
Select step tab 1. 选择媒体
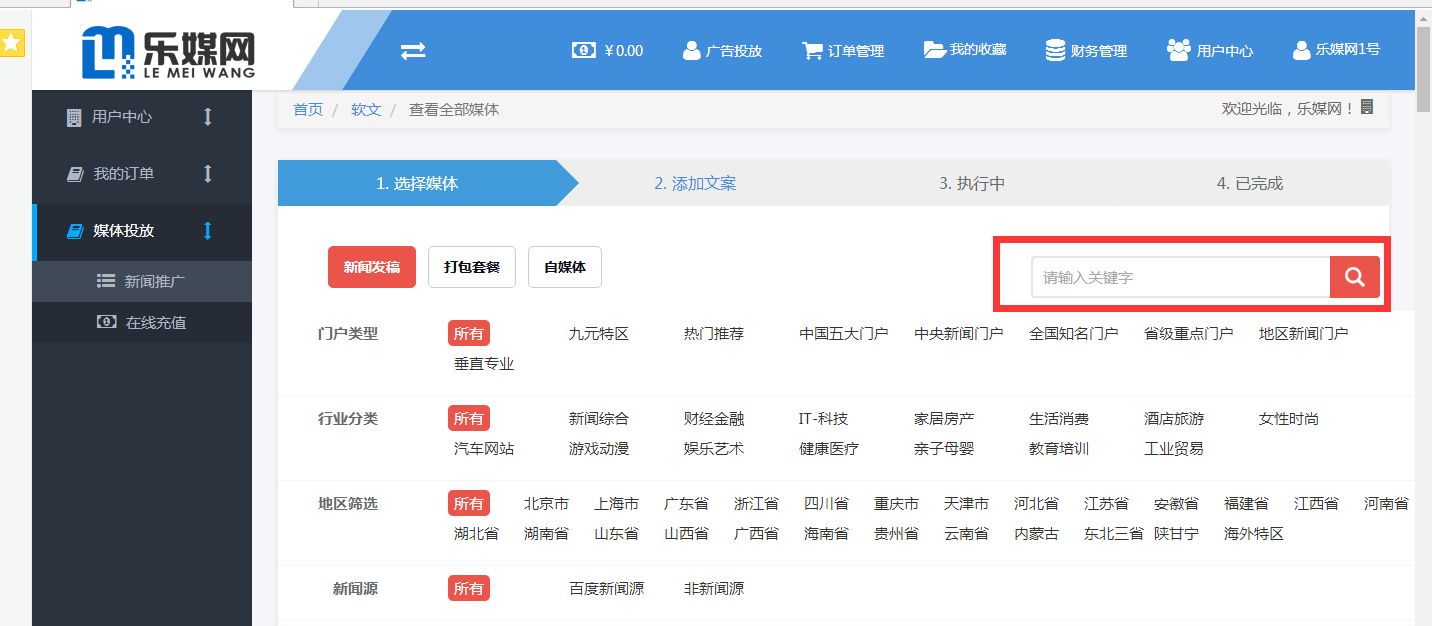(x=418, y=184)
